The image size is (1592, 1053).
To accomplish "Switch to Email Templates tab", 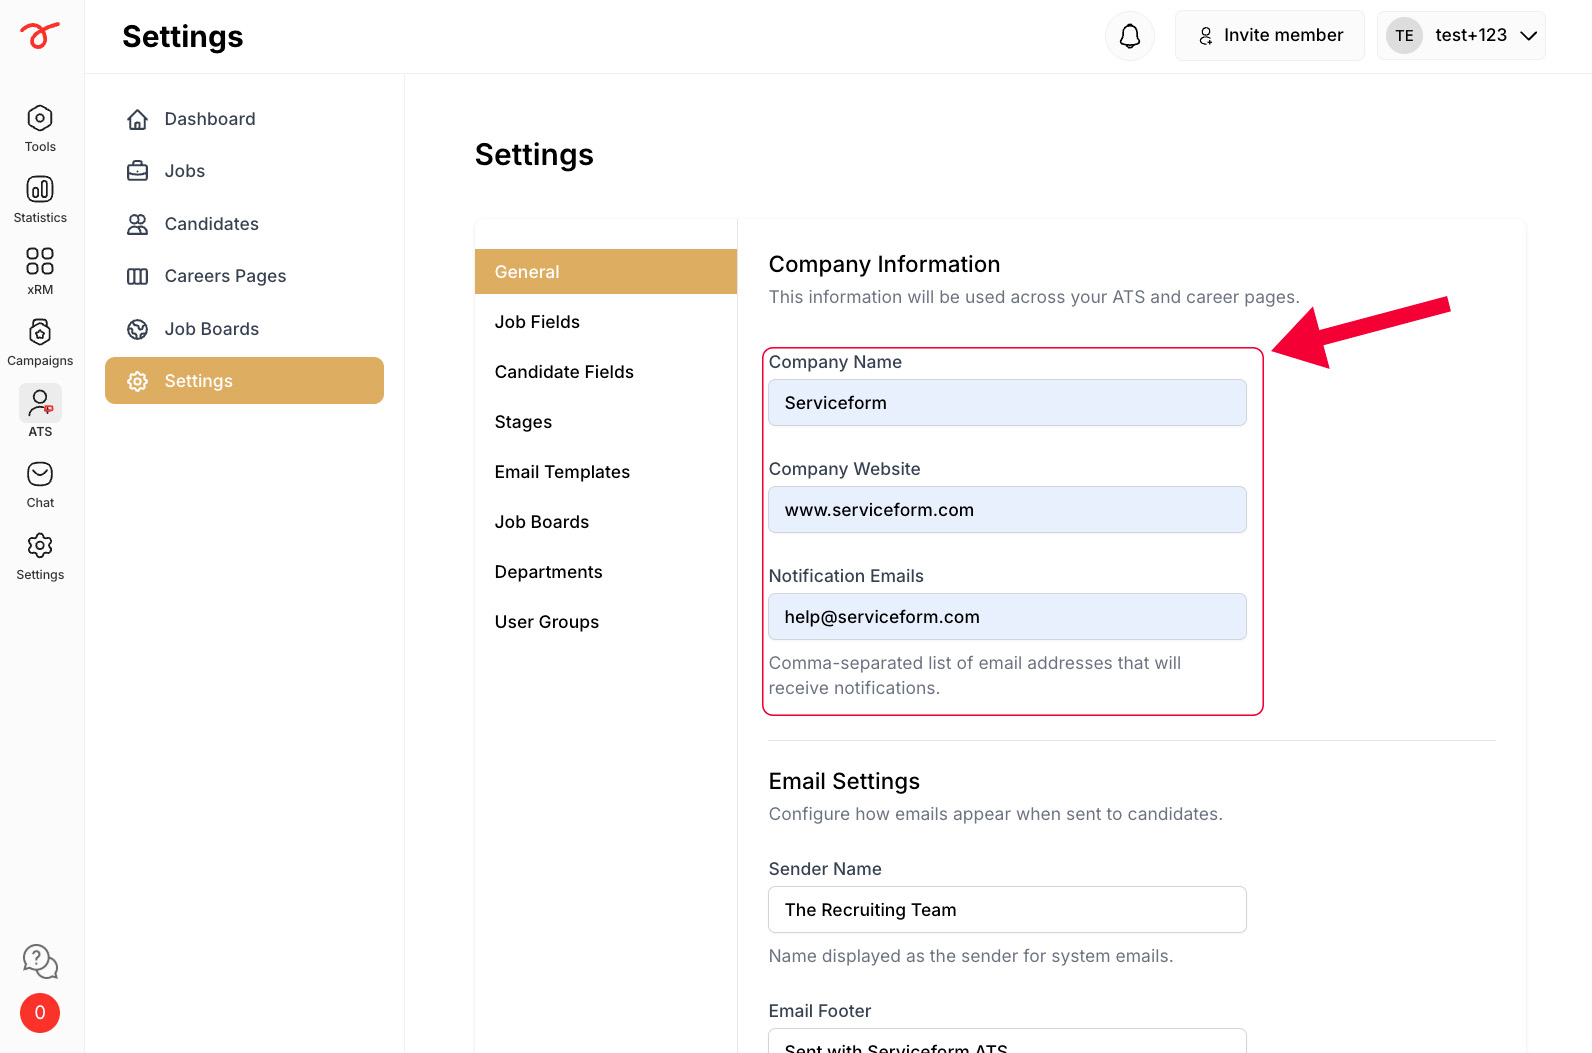I will coord(606,472).
